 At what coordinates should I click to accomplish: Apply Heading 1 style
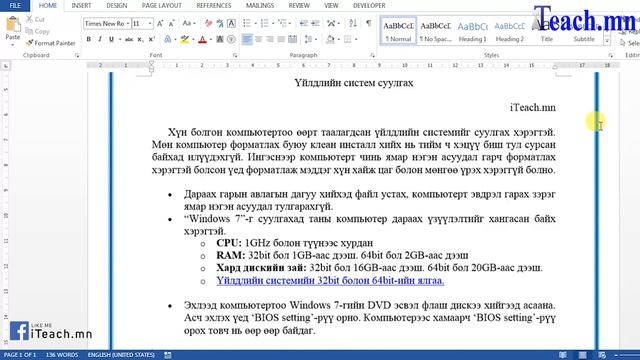(473, 31)
